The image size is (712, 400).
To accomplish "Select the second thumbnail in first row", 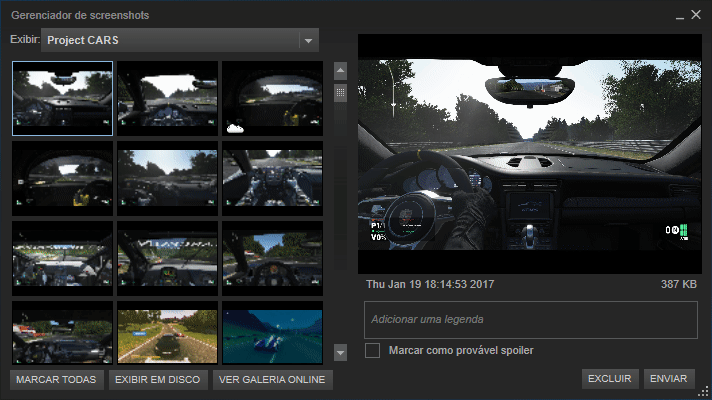I will click(168, 99).
